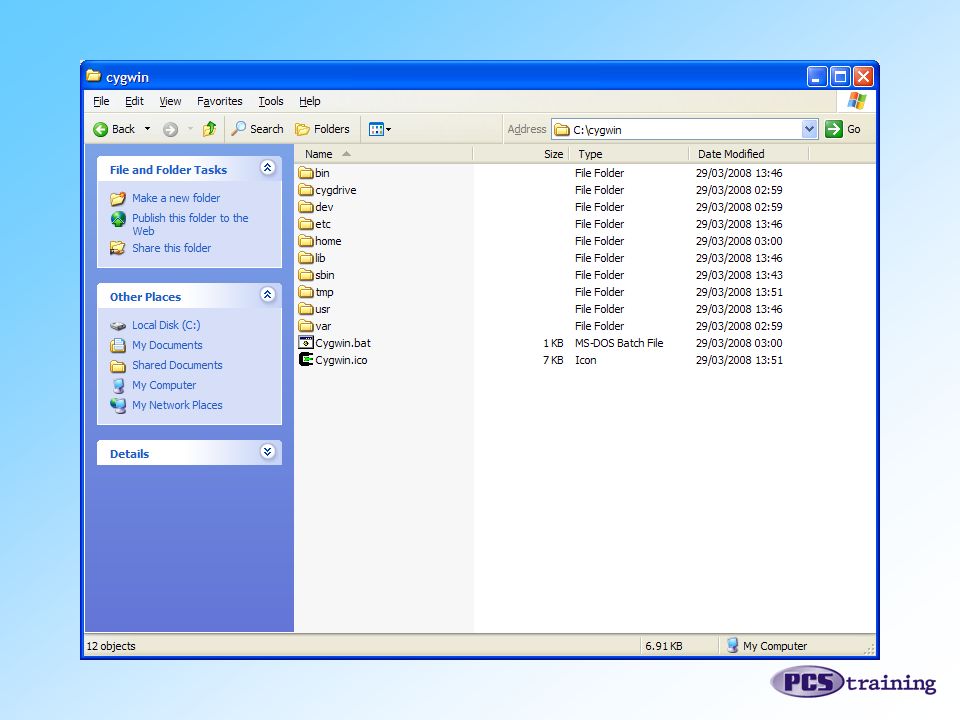Click the 6.91 KB status bar entry
The image size is (960, 720).
664,646
